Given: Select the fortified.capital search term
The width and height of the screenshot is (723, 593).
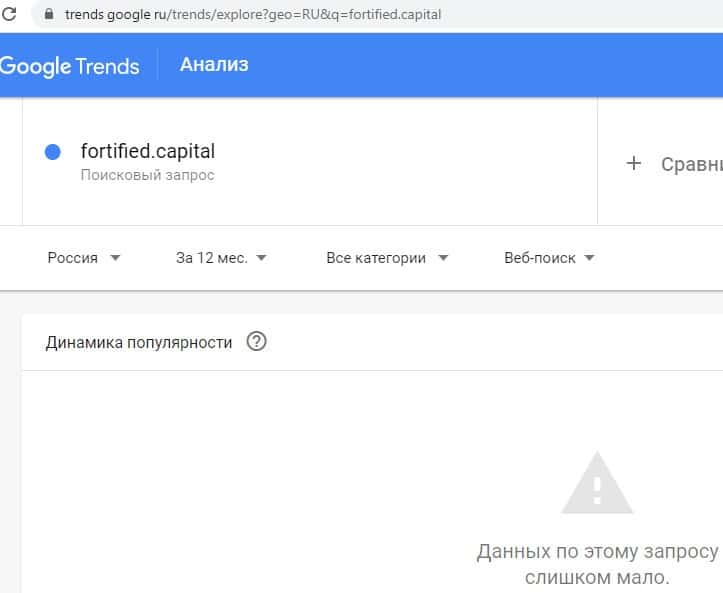Looking at the screenshot, I should [148, 152].
